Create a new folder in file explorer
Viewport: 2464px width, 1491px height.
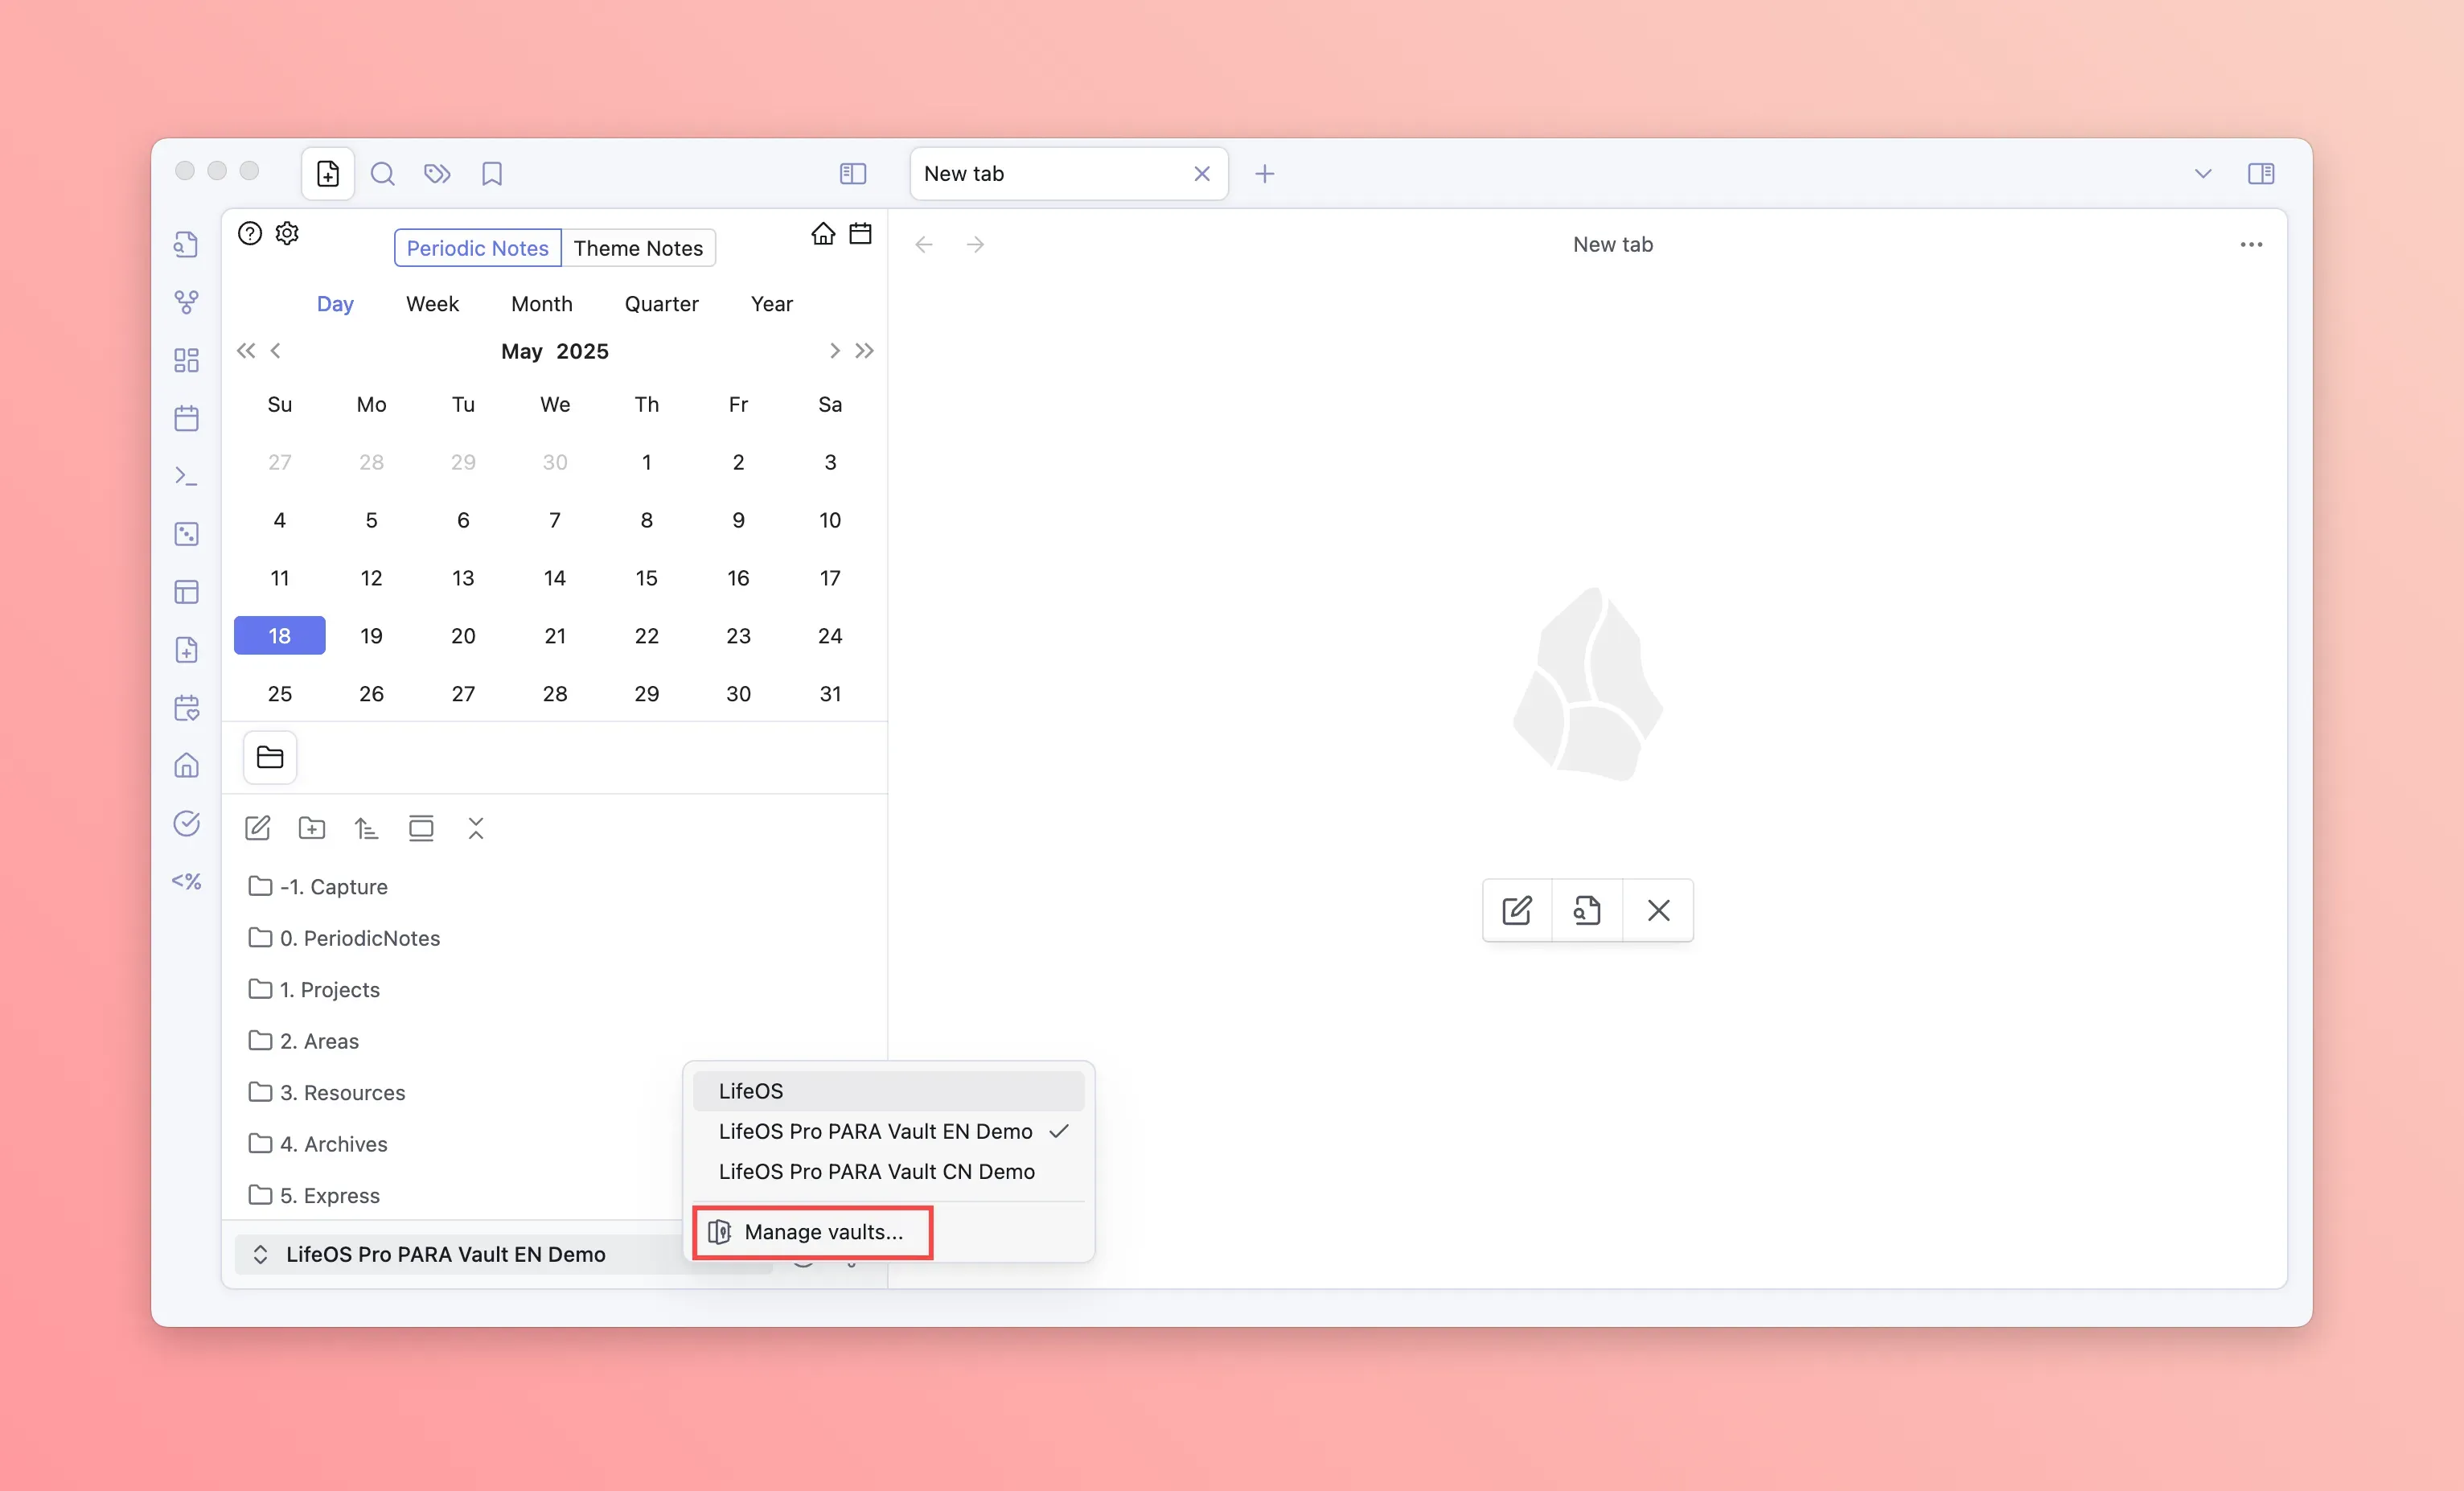[312, 828]
